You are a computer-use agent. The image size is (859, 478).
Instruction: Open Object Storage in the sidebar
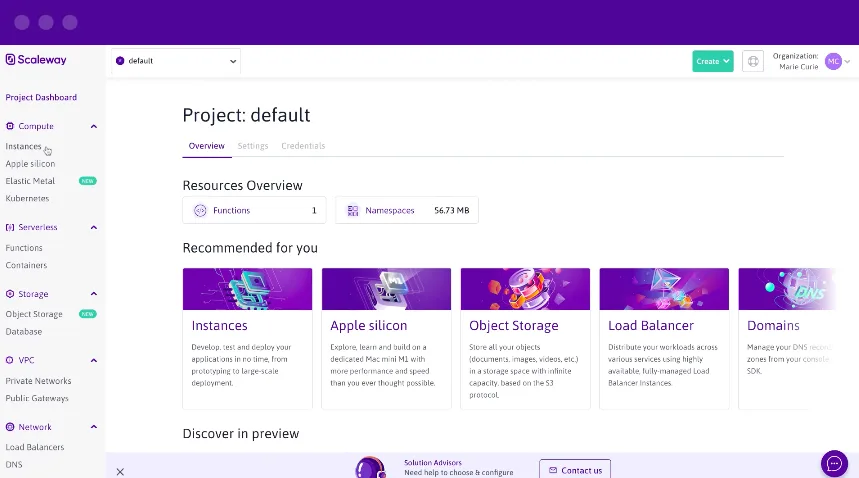(34, 314)
